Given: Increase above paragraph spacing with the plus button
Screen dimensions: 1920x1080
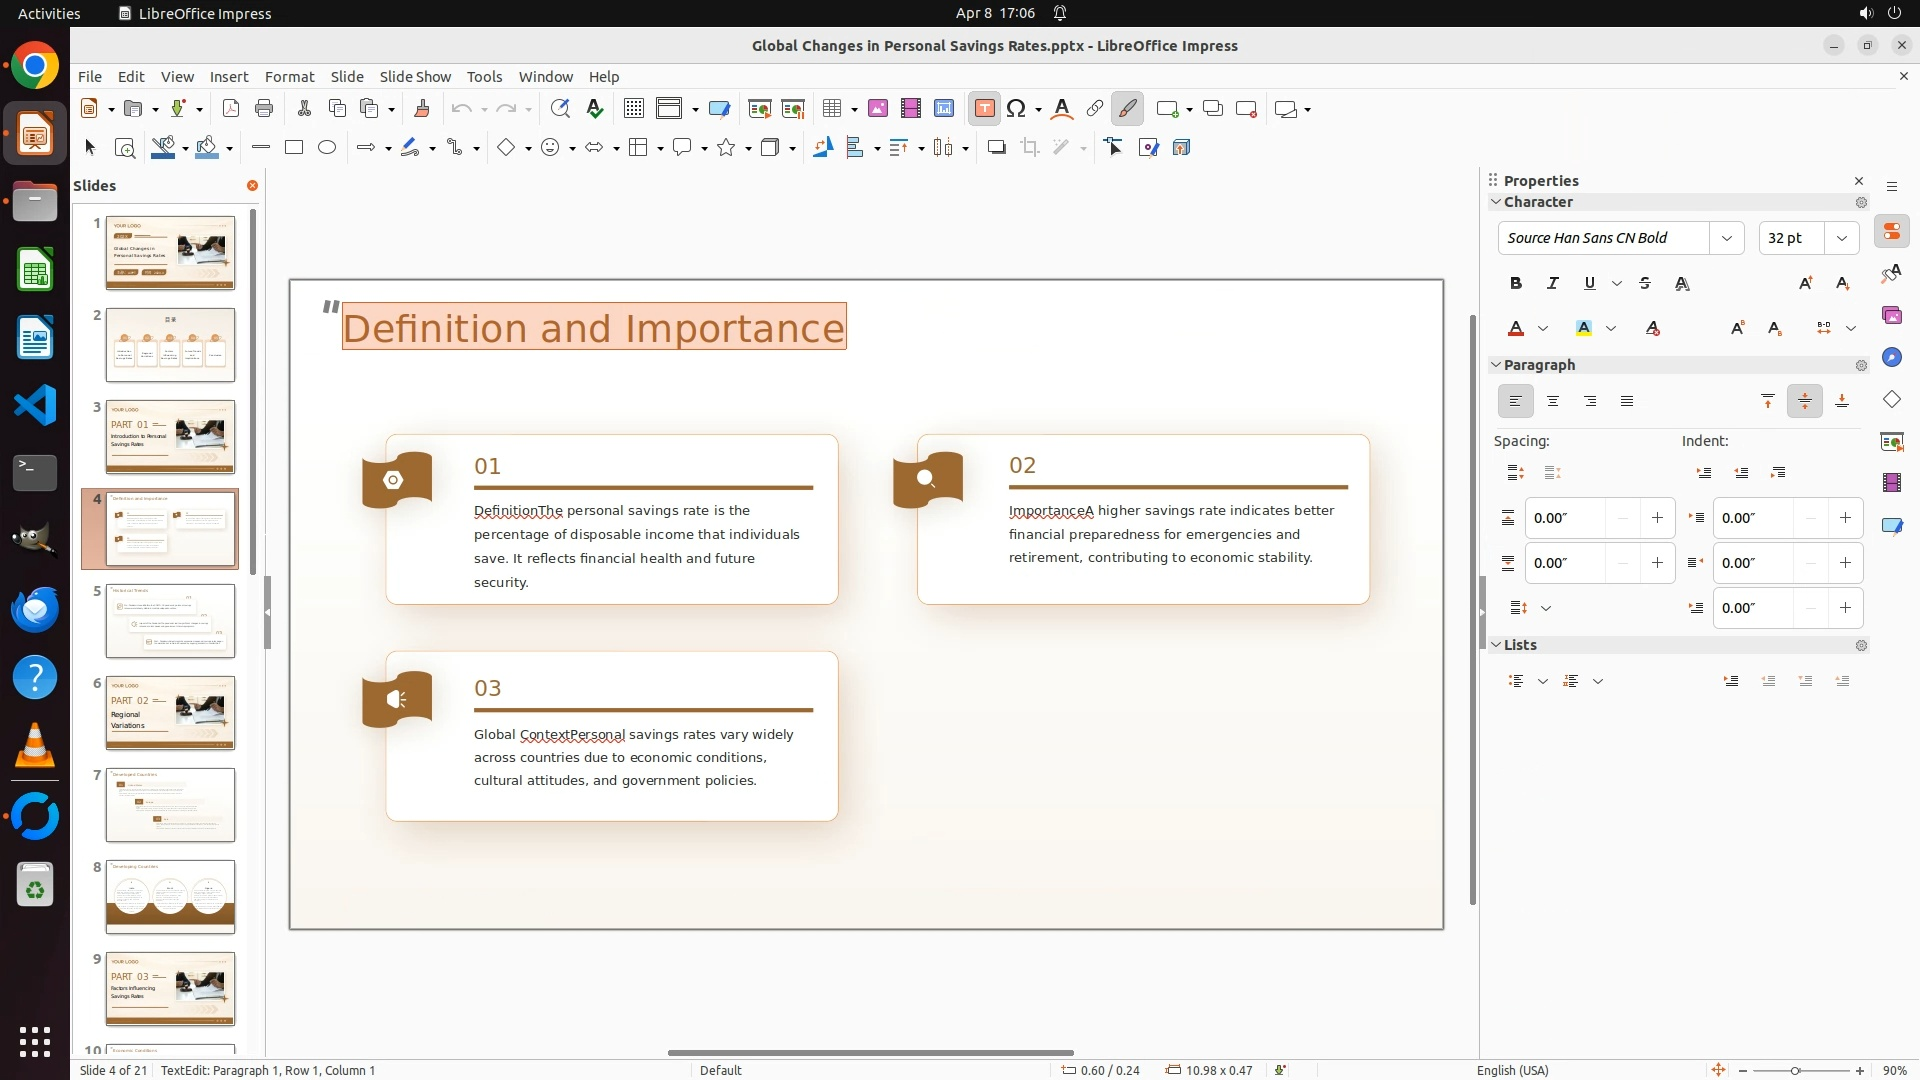Looking at the screenshot, I should point(1657,518).
